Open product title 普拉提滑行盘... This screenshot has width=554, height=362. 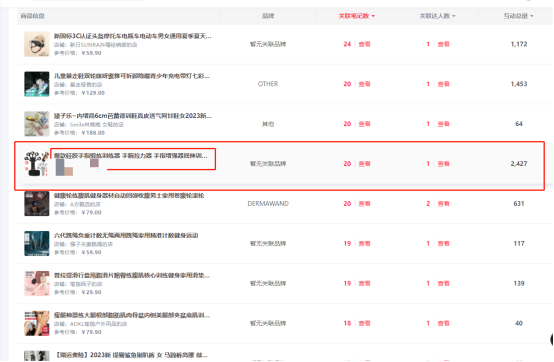[131, 275]
